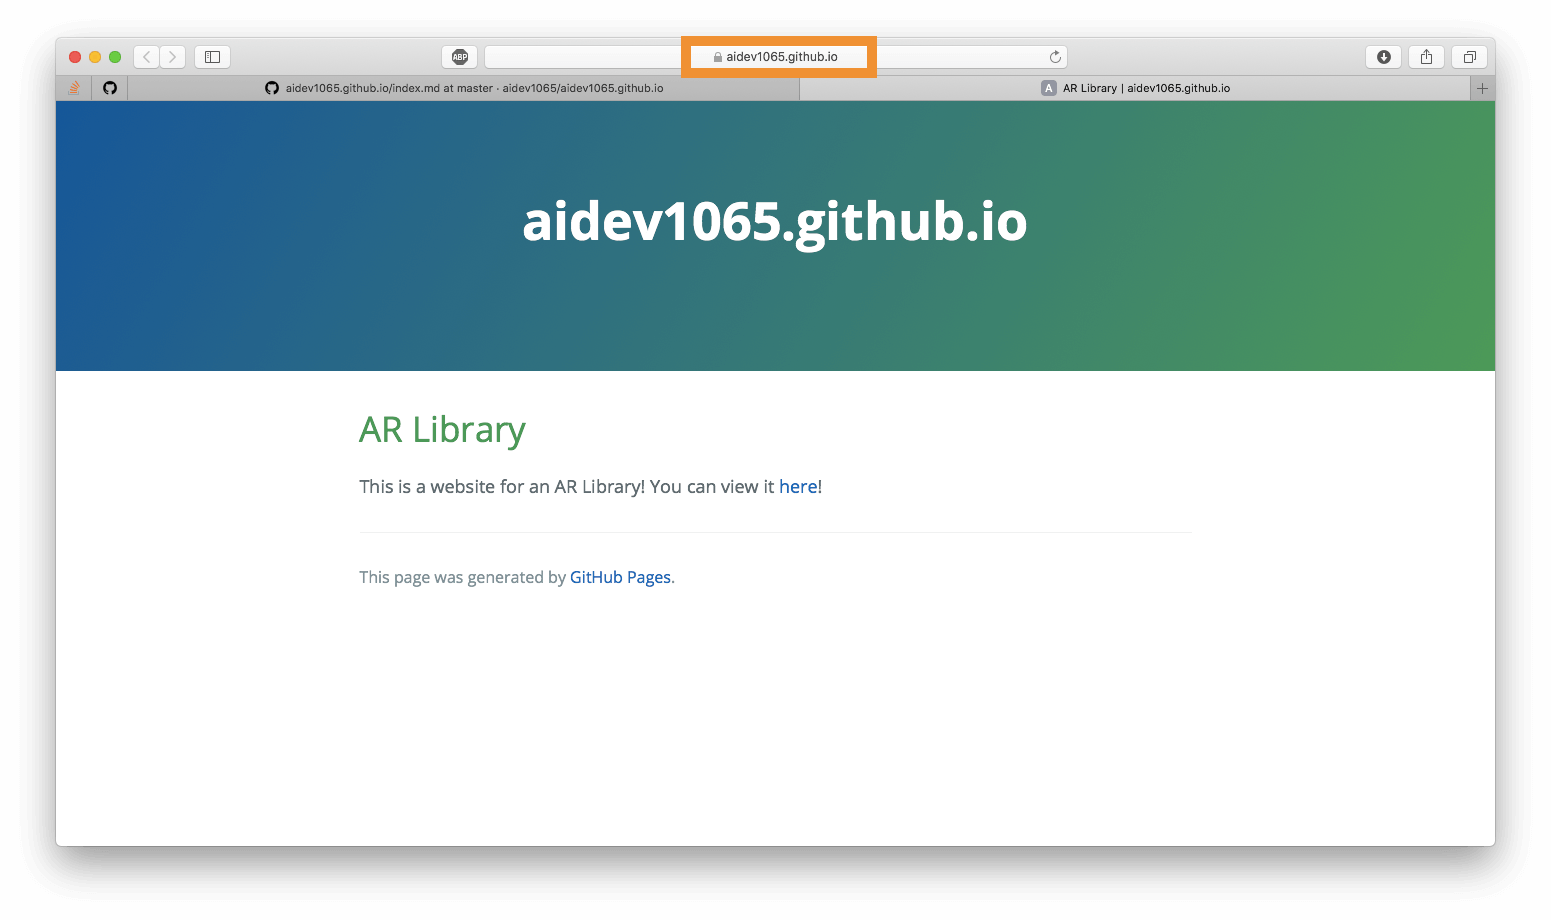Select the AR Library tab
Screen dimensions: 1551x920
(x=1136, y=88)
